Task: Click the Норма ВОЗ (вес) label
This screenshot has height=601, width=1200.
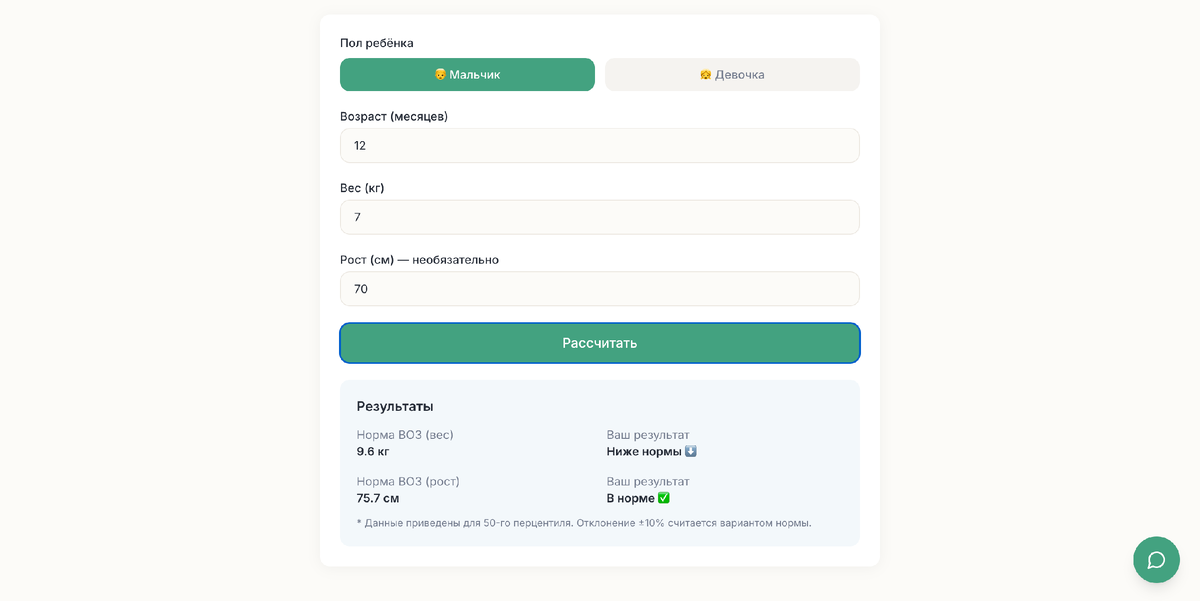Action: click(405, 435)
